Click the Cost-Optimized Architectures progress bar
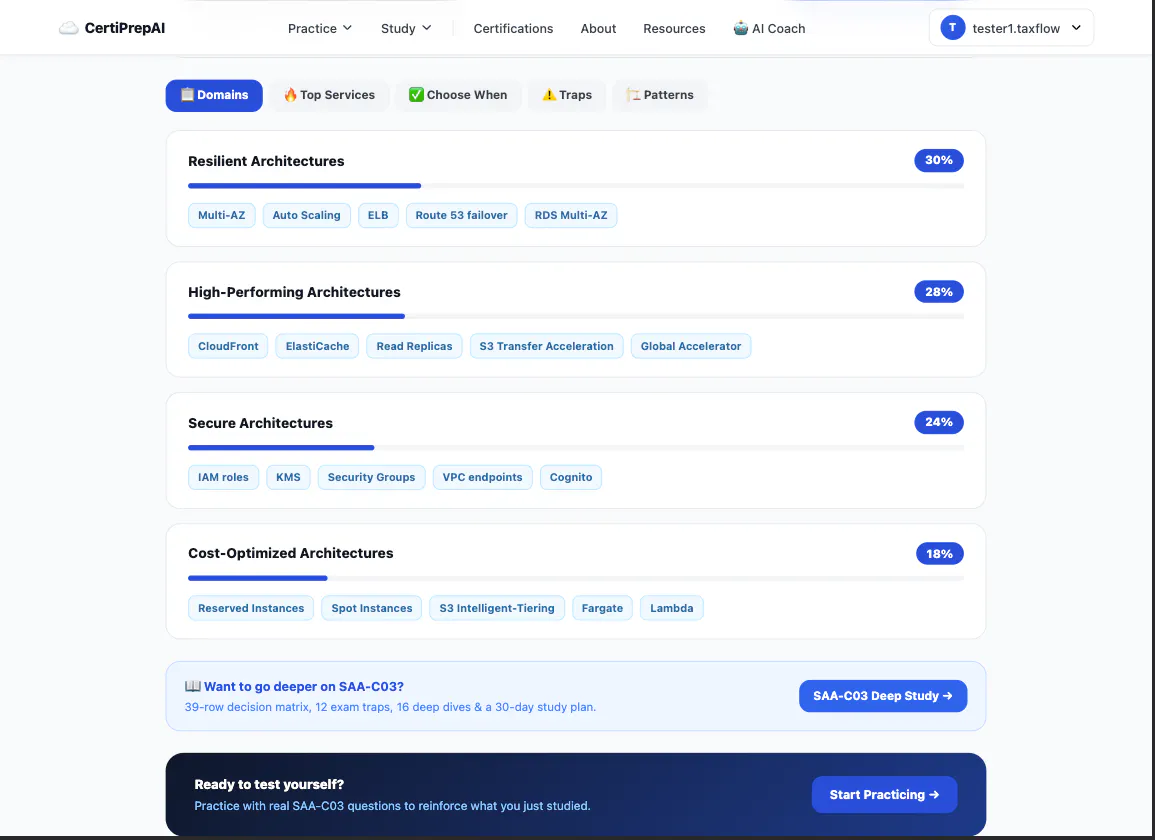This screenshot has height=840, width=1155. pos(575,578)
